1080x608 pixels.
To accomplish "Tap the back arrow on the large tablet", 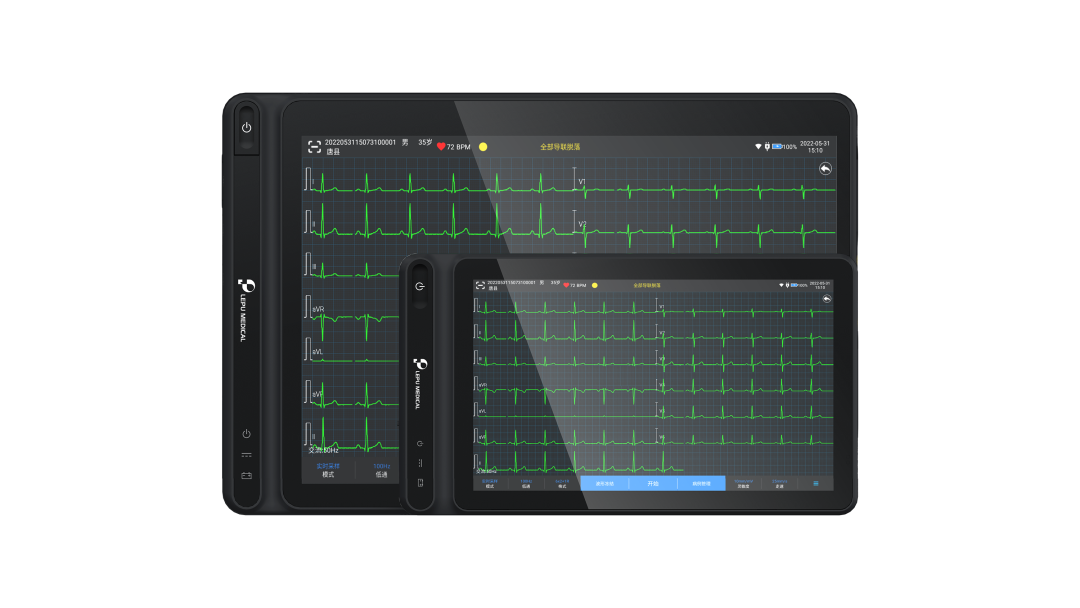I will pos(825,169).
